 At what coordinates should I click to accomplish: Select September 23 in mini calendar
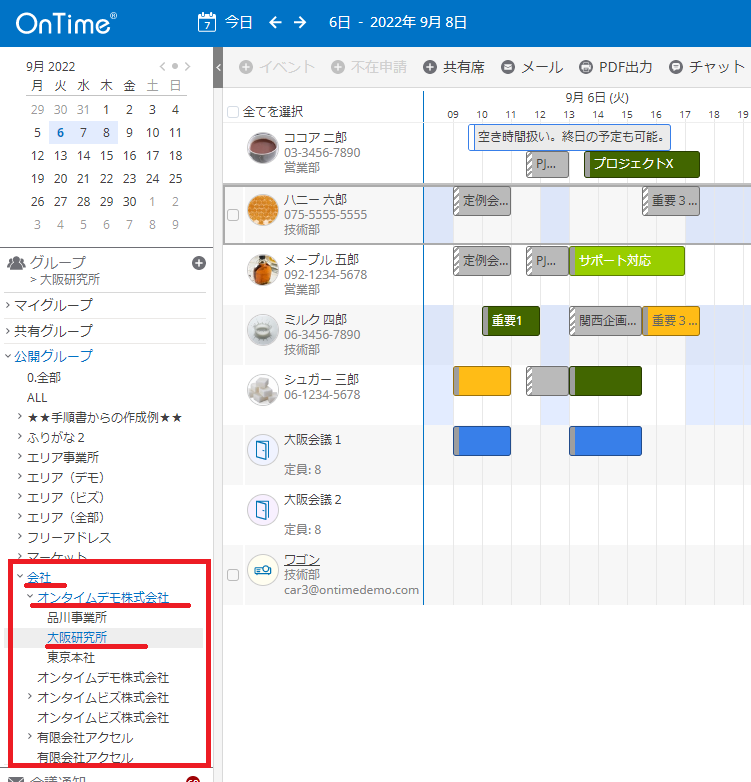pos(129,179)
